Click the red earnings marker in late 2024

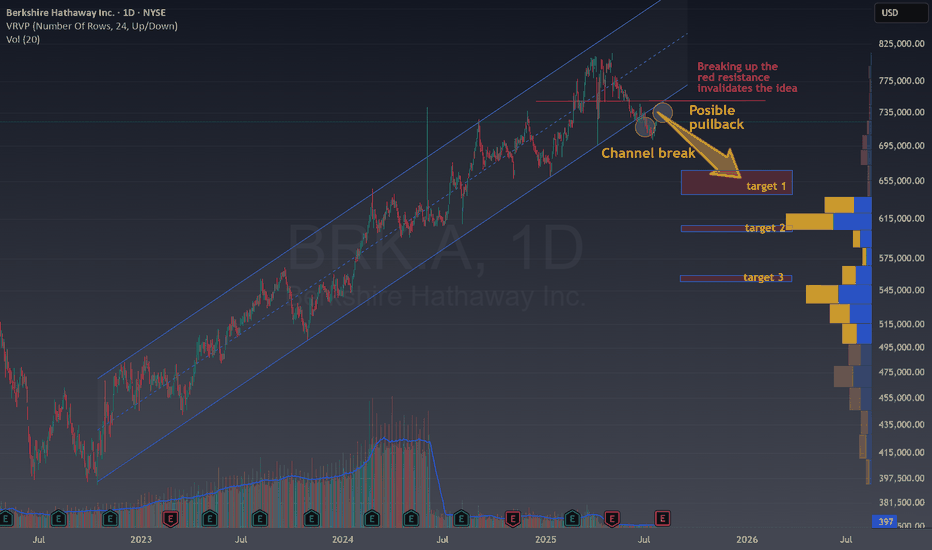[x=512, y=518]
